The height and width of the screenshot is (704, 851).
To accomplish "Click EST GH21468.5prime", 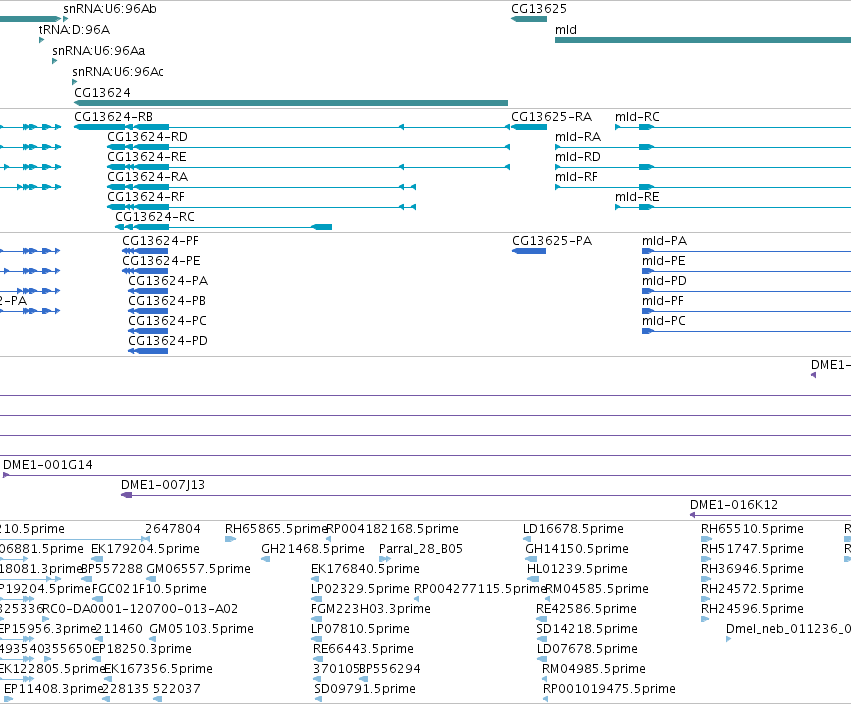I will tap(313, 549).
